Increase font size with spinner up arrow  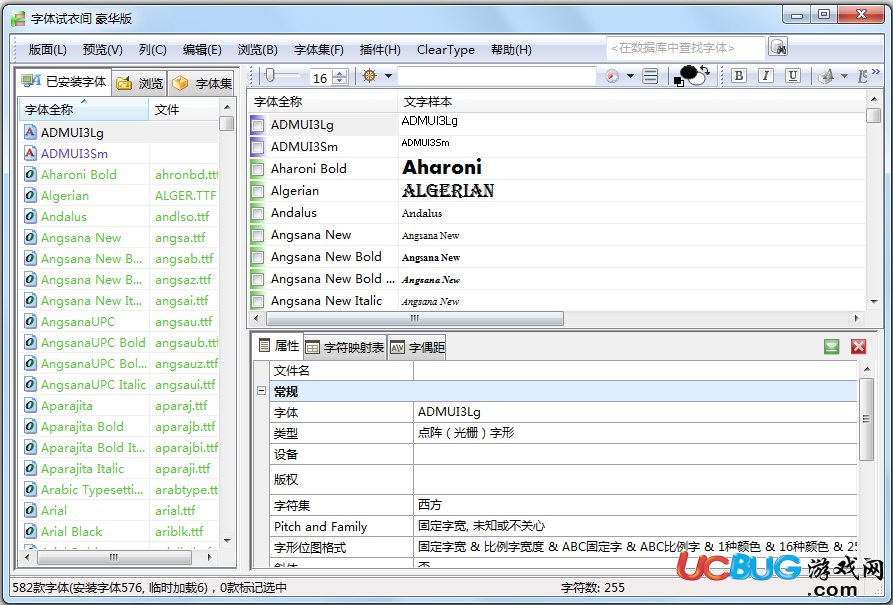coord(341,73)
